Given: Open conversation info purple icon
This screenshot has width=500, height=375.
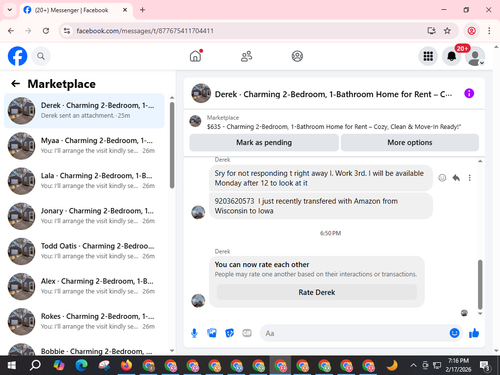Looking at the screenshot, I should click(x=469, y=93).
